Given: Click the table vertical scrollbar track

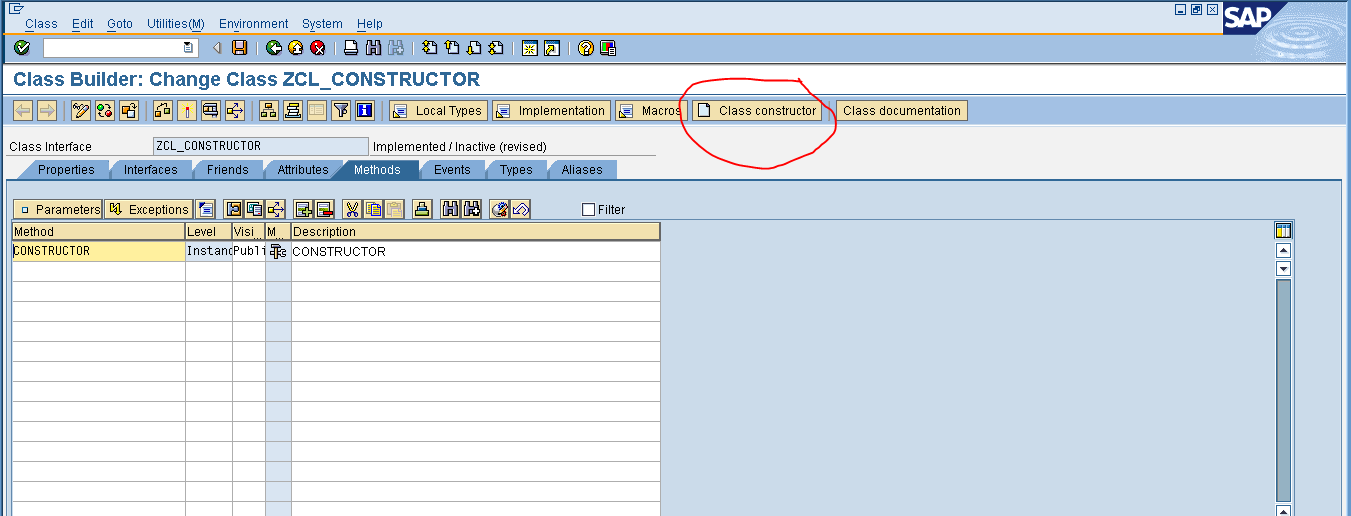Looking at the screenshot, I should [x=1283, y=390].
